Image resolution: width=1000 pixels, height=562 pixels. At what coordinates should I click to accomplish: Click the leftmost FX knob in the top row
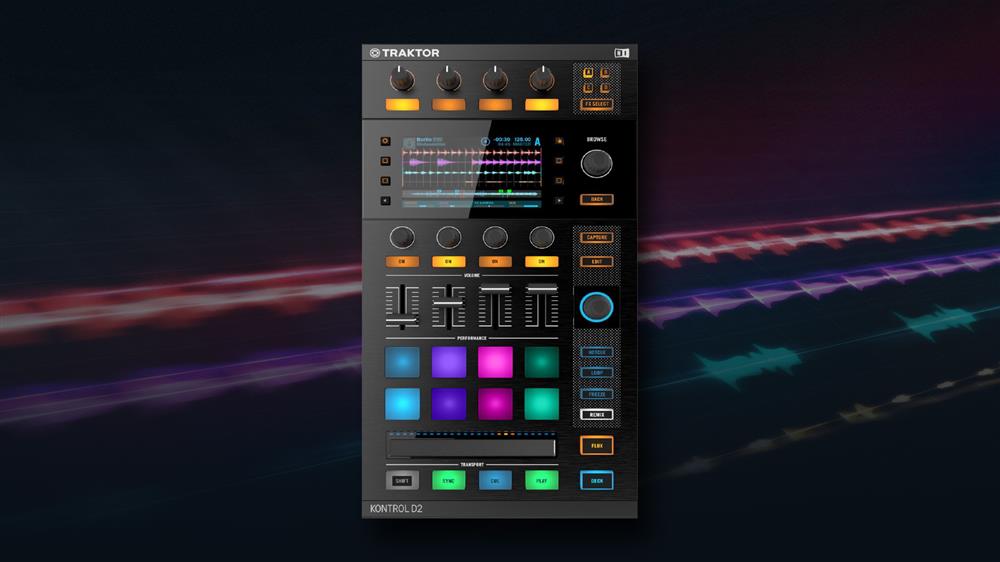(402, 80)
